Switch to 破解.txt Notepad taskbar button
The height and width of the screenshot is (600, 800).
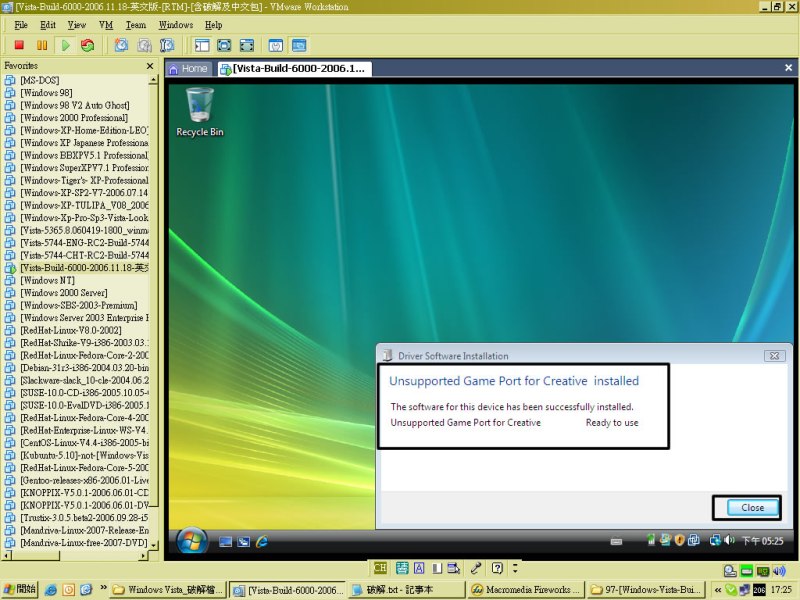pyautogui.click(x=407, y=590)
